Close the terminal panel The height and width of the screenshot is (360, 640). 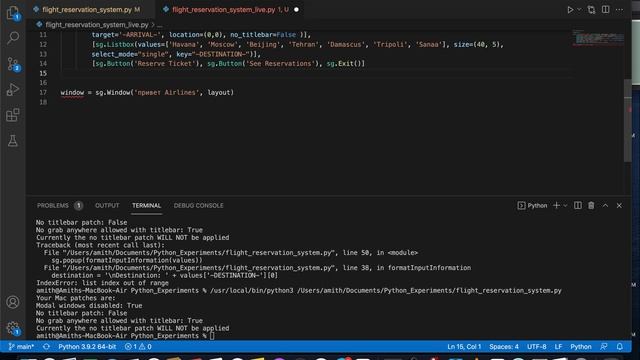click(619, 206)
